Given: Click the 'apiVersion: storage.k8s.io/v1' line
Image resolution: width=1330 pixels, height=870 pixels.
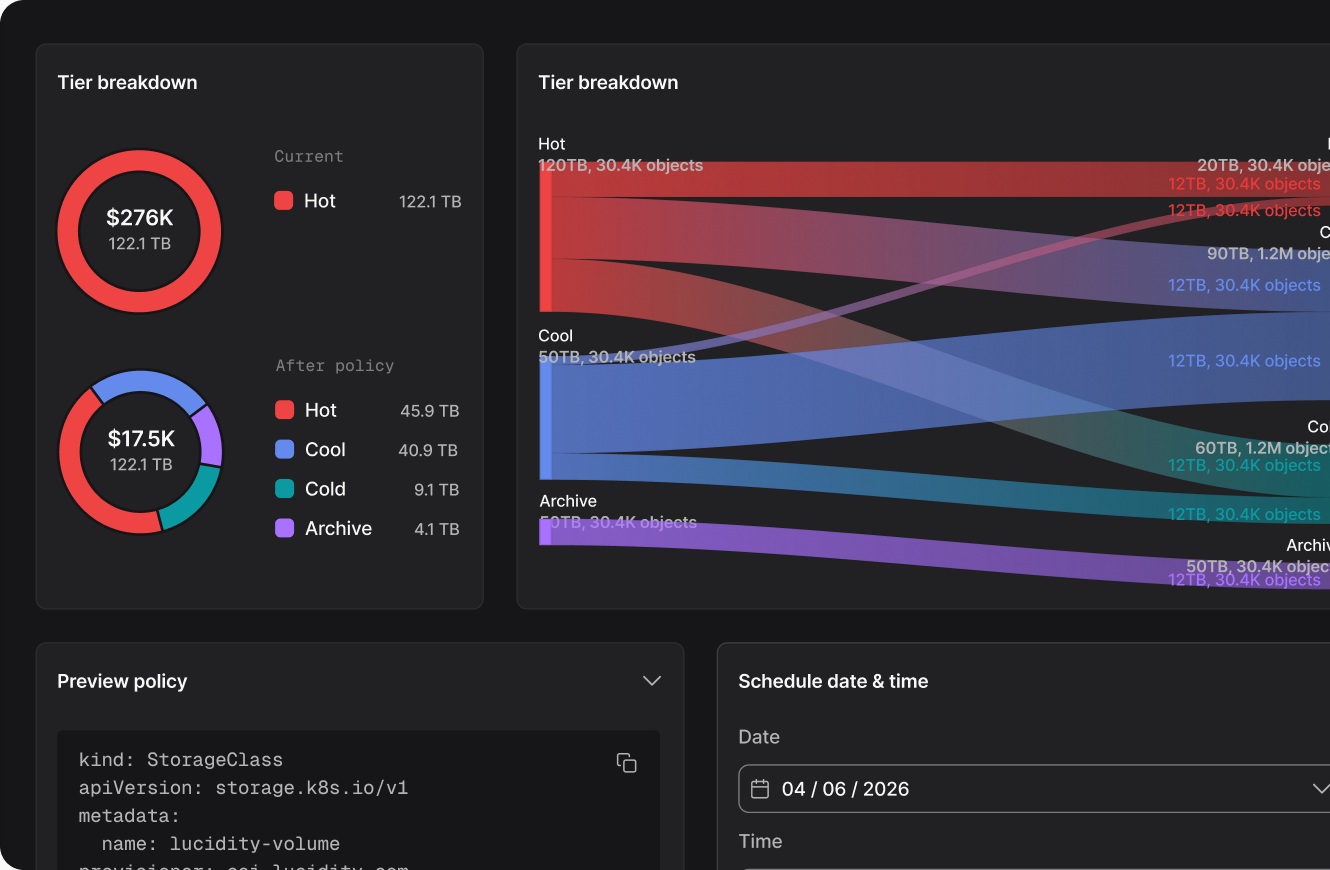Looking at the screenshot, I should tap(243, 788).
